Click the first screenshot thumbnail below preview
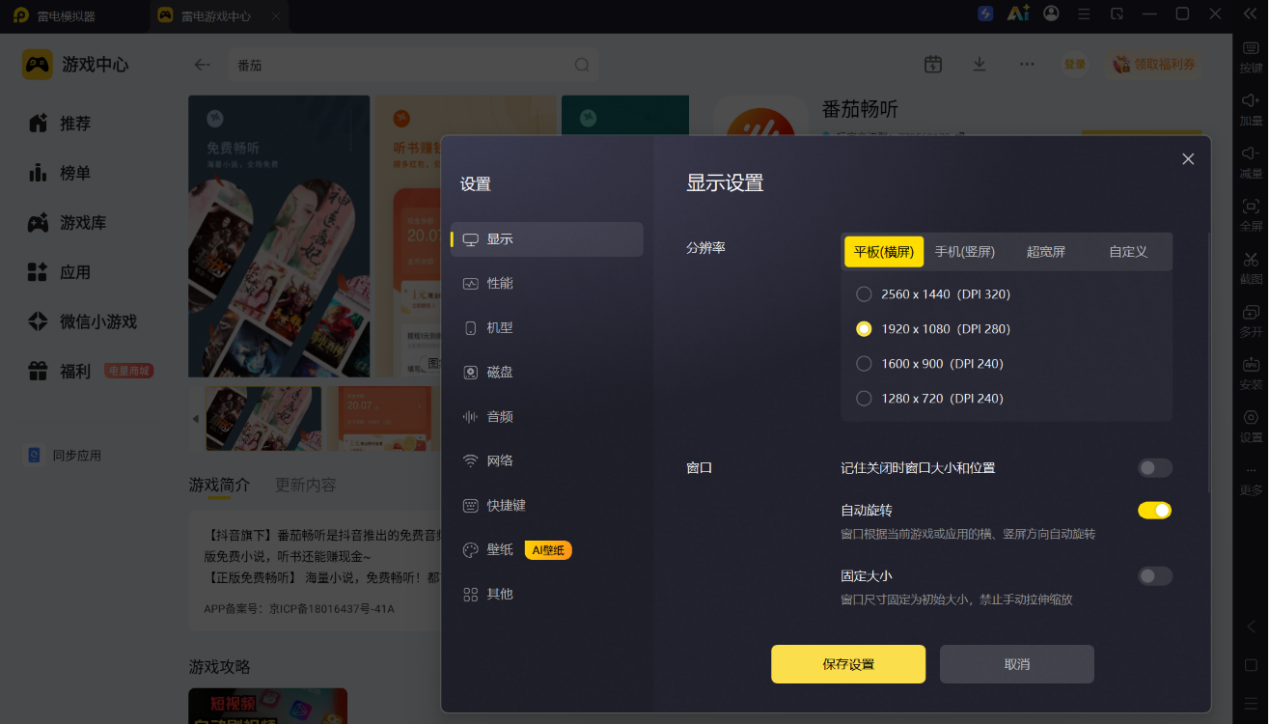Image resolution: width=1269 pixels, height=724 pixels. (x=263, y=418)
